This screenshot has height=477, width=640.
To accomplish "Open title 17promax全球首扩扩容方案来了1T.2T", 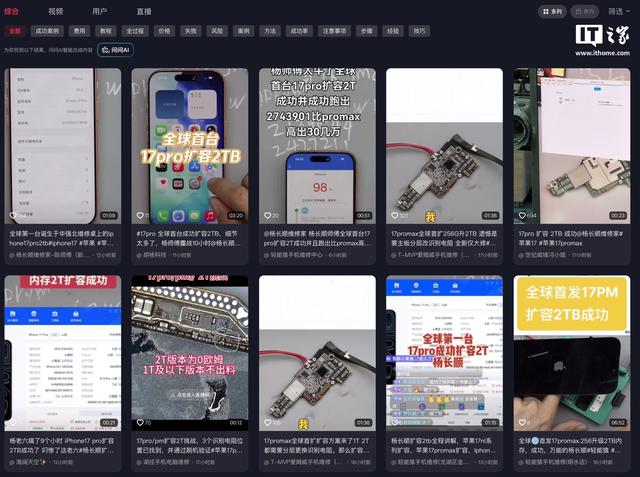I will [317, 446].
